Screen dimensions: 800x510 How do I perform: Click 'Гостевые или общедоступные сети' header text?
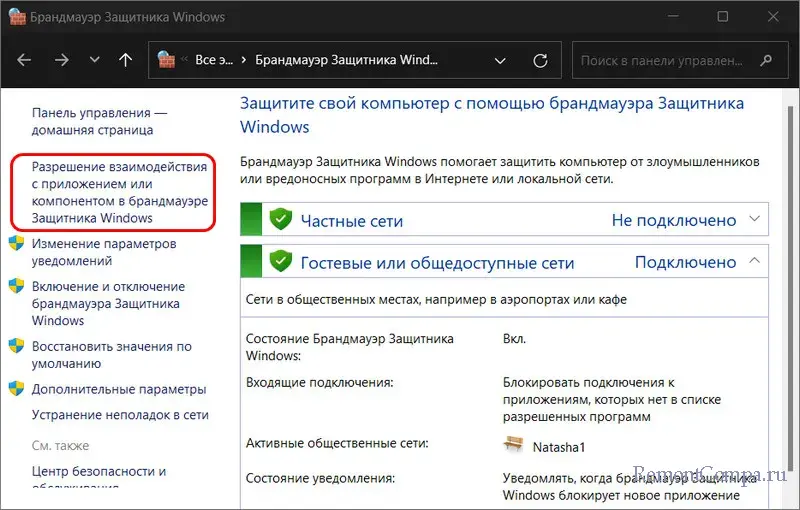(x=437, y=263)
